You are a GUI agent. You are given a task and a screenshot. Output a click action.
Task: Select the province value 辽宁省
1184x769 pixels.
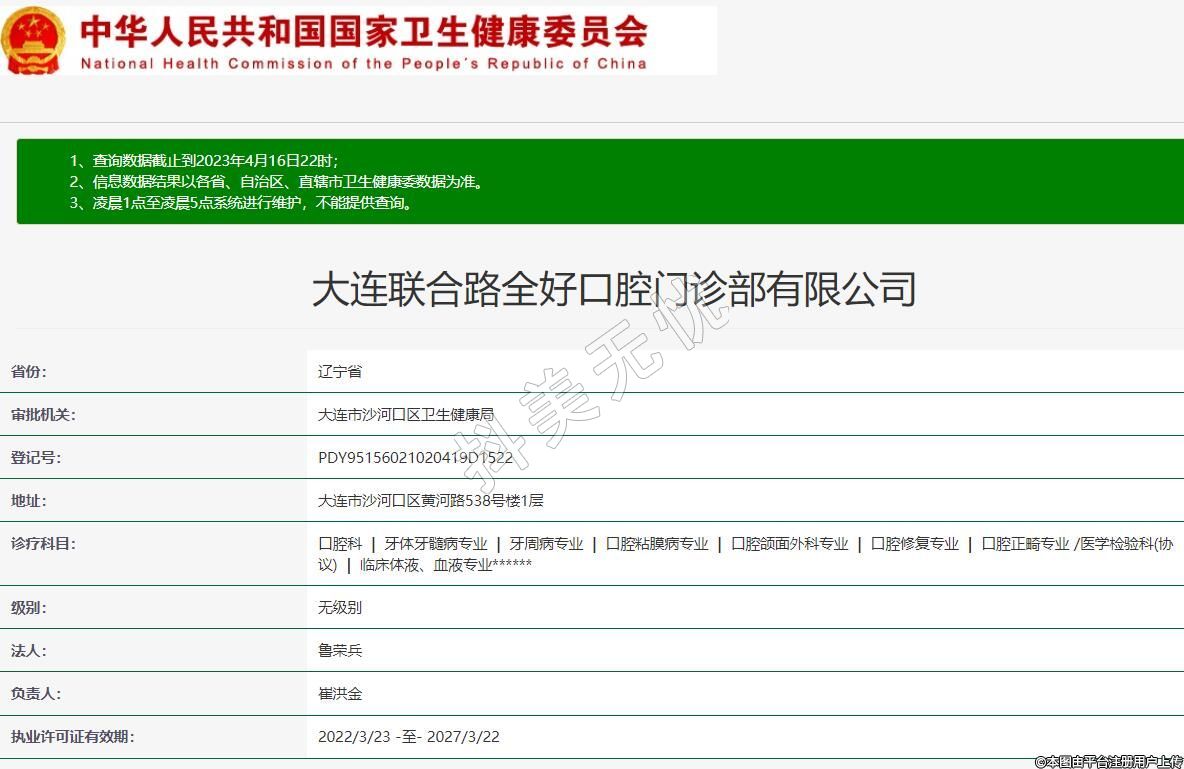click(x=340, y=372)
